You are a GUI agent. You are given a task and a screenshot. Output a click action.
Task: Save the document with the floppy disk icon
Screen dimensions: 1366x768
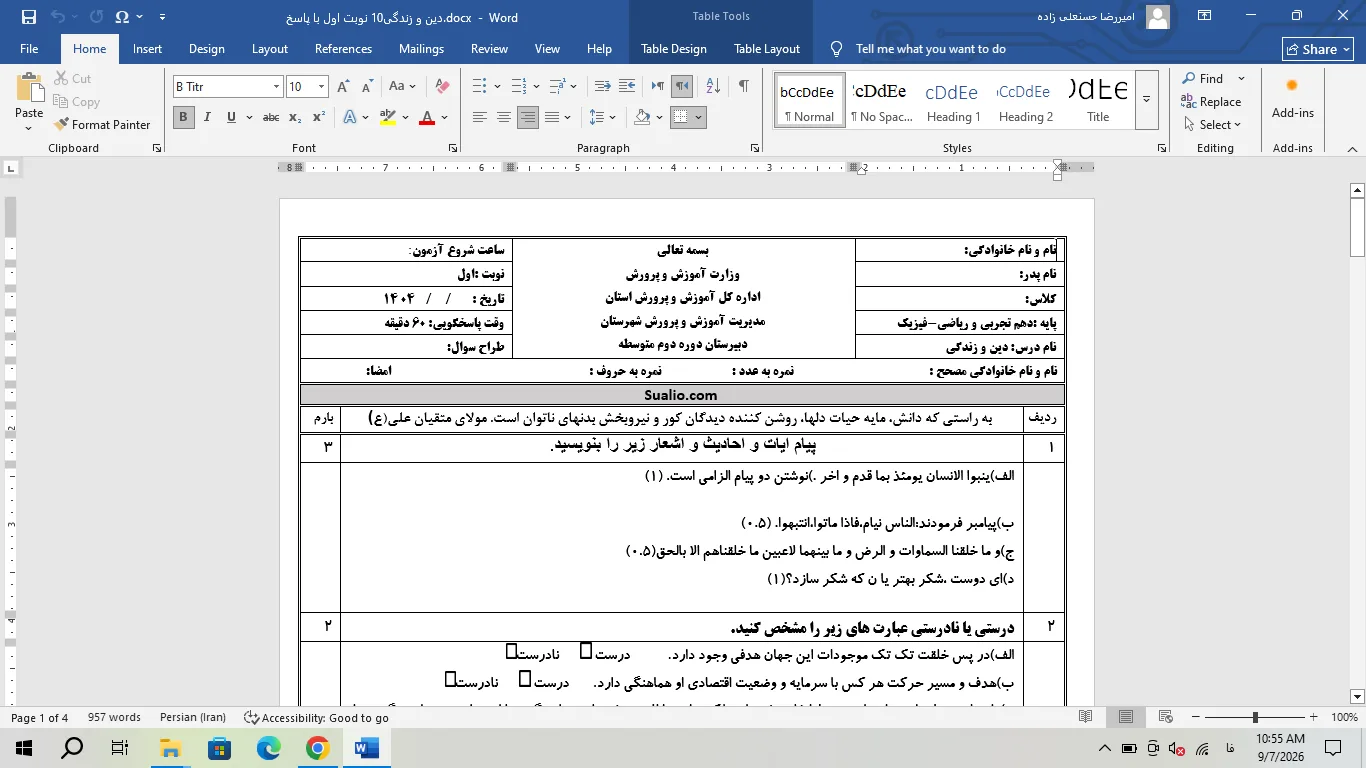coord(28,17)
